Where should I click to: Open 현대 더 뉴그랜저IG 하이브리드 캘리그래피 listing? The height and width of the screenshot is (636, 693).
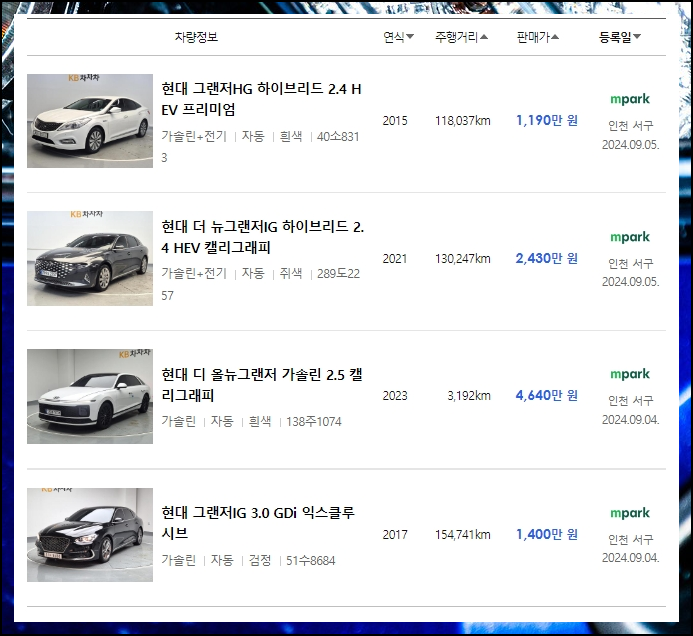(x=263, y=237)
